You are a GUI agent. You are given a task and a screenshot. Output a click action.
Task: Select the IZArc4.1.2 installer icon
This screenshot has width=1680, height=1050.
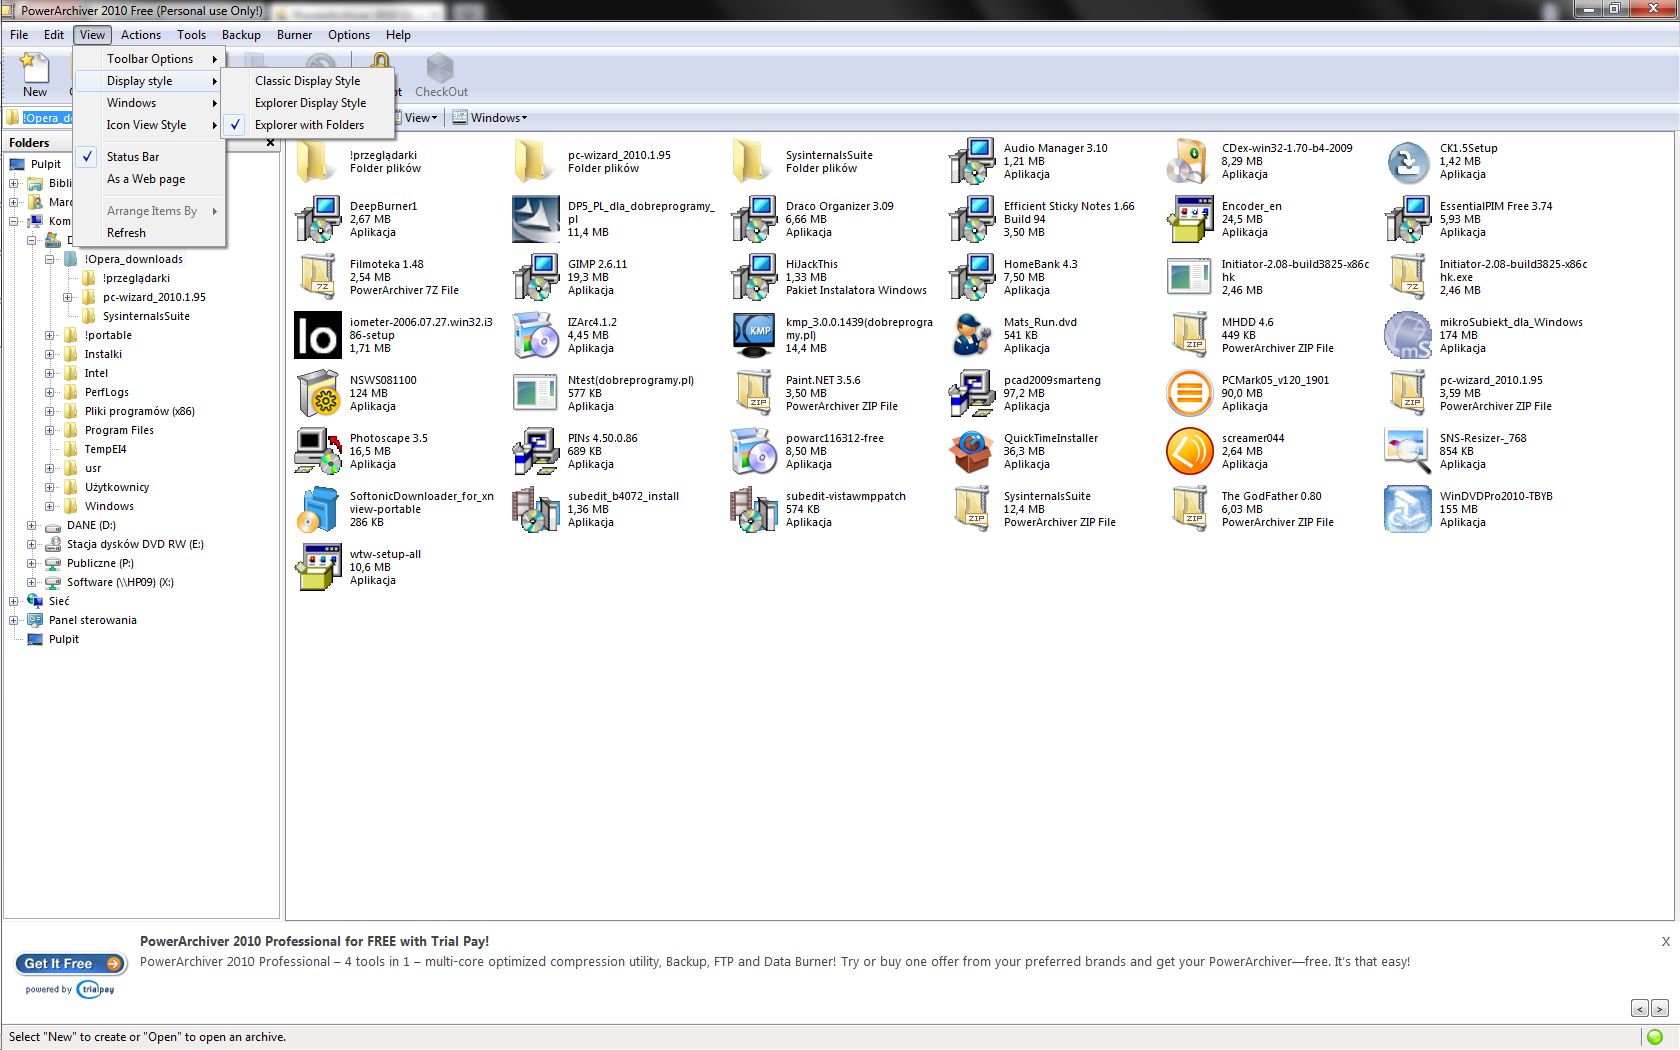point(536,335)
